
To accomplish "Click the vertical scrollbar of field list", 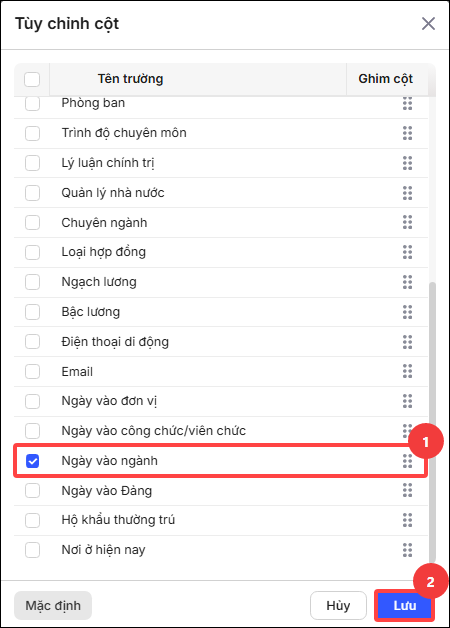I will tap(432, 423).
